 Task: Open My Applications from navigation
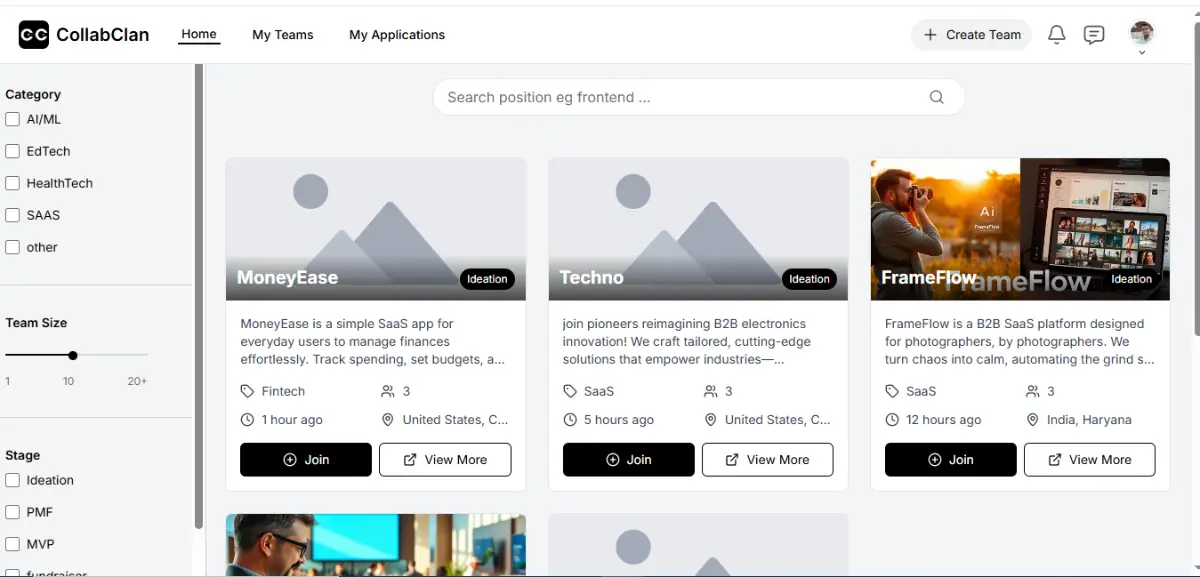coord(396,35)
